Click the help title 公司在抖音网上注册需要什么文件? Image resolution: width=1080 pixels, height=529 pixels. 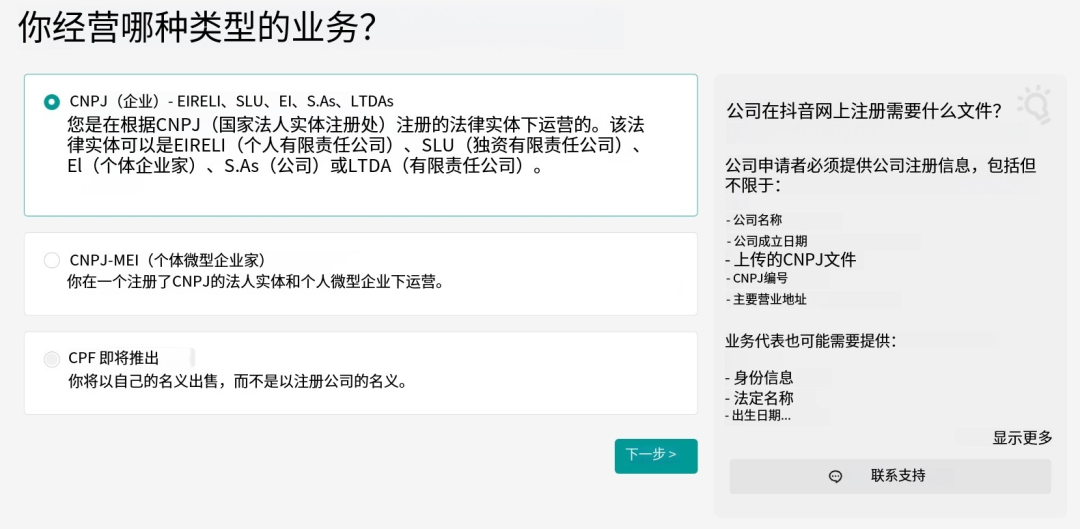click(864, 111)
